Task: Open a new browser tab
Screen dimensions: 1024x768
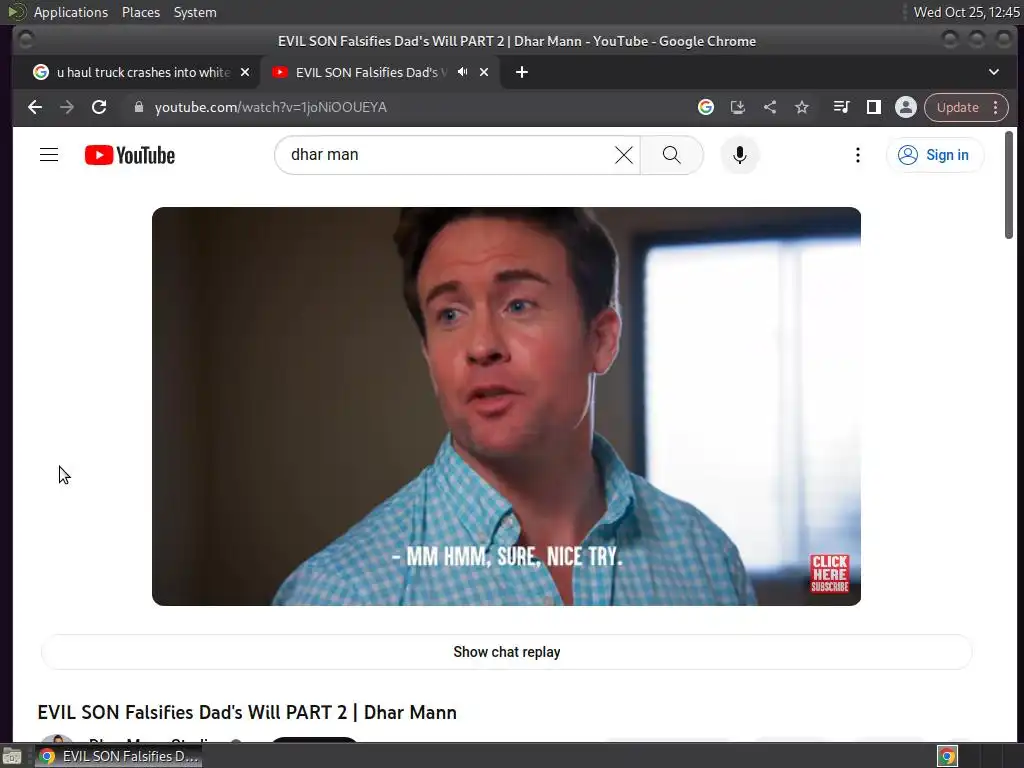Action: pos(521,72)
